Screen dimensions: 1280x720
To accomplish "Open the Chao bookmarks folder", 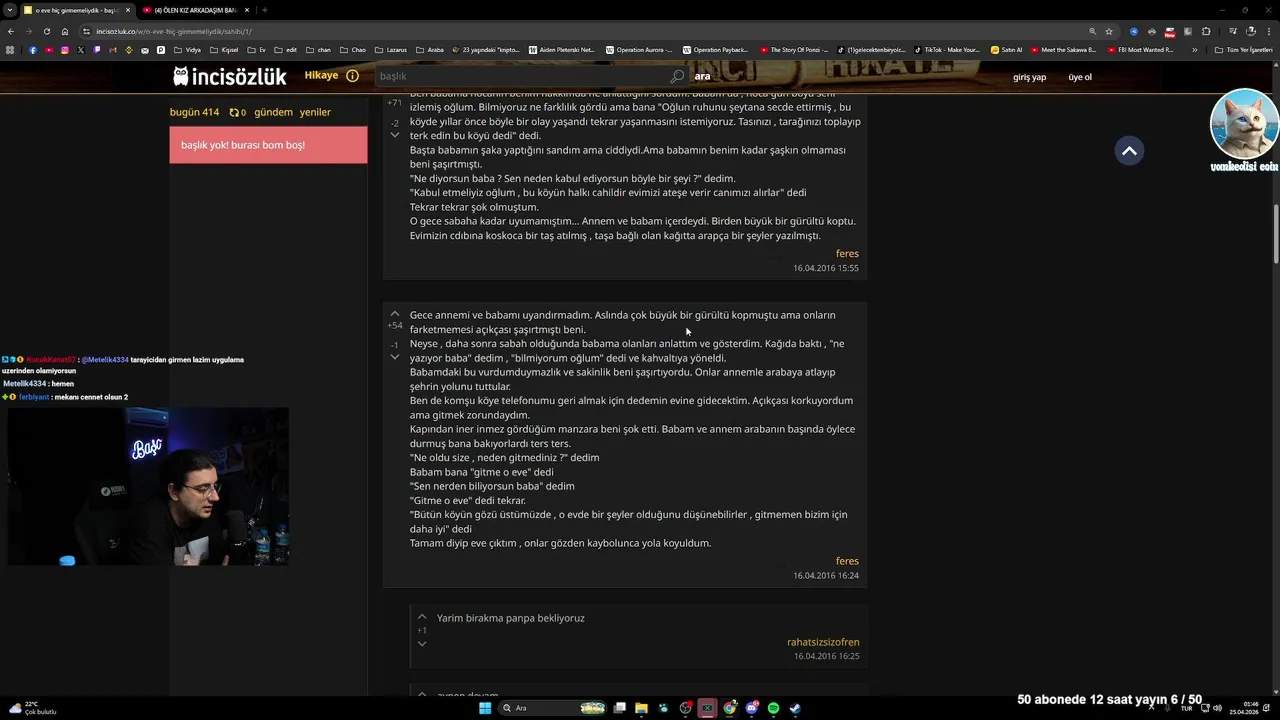I will point(353,50).
